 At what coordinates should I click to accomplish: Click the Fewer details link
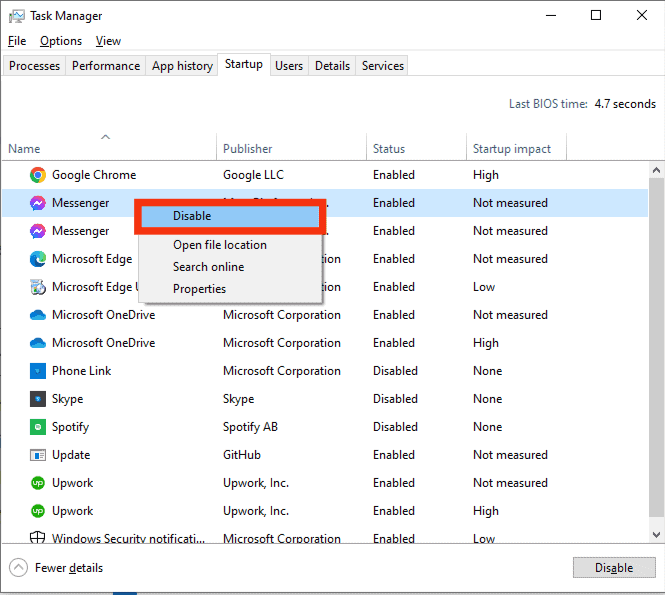click(69, 567)
